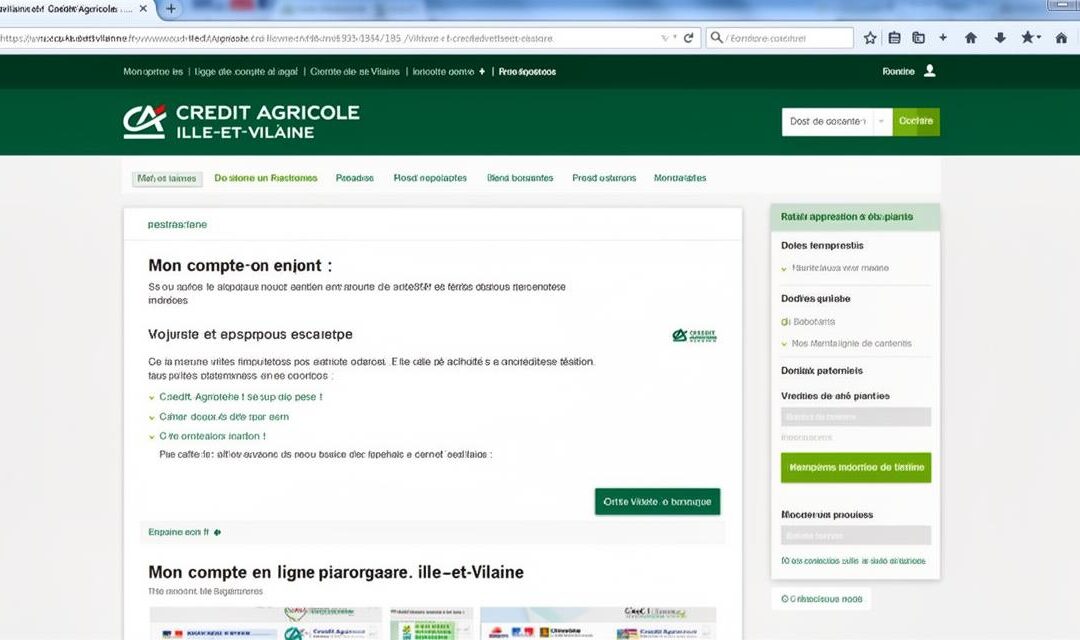Image resolution: width=1080 pixels, height=640 pixels.
Task: Click the small Credit Agricole logo in content
Action: pos(694,336)
